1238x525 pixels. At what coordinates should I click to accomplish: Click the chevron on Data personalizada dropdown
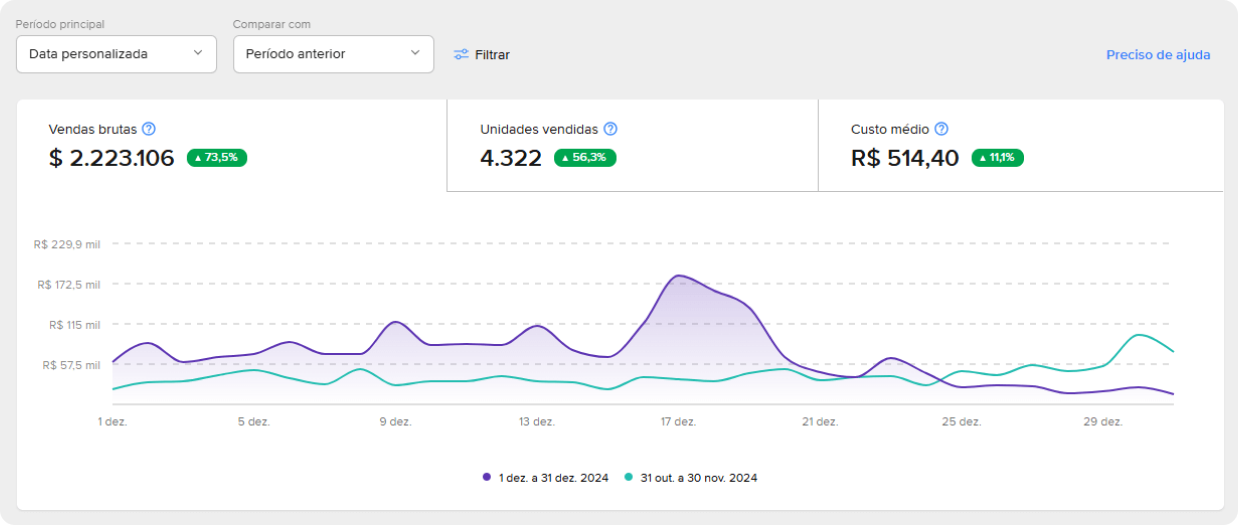coord(198,53)
